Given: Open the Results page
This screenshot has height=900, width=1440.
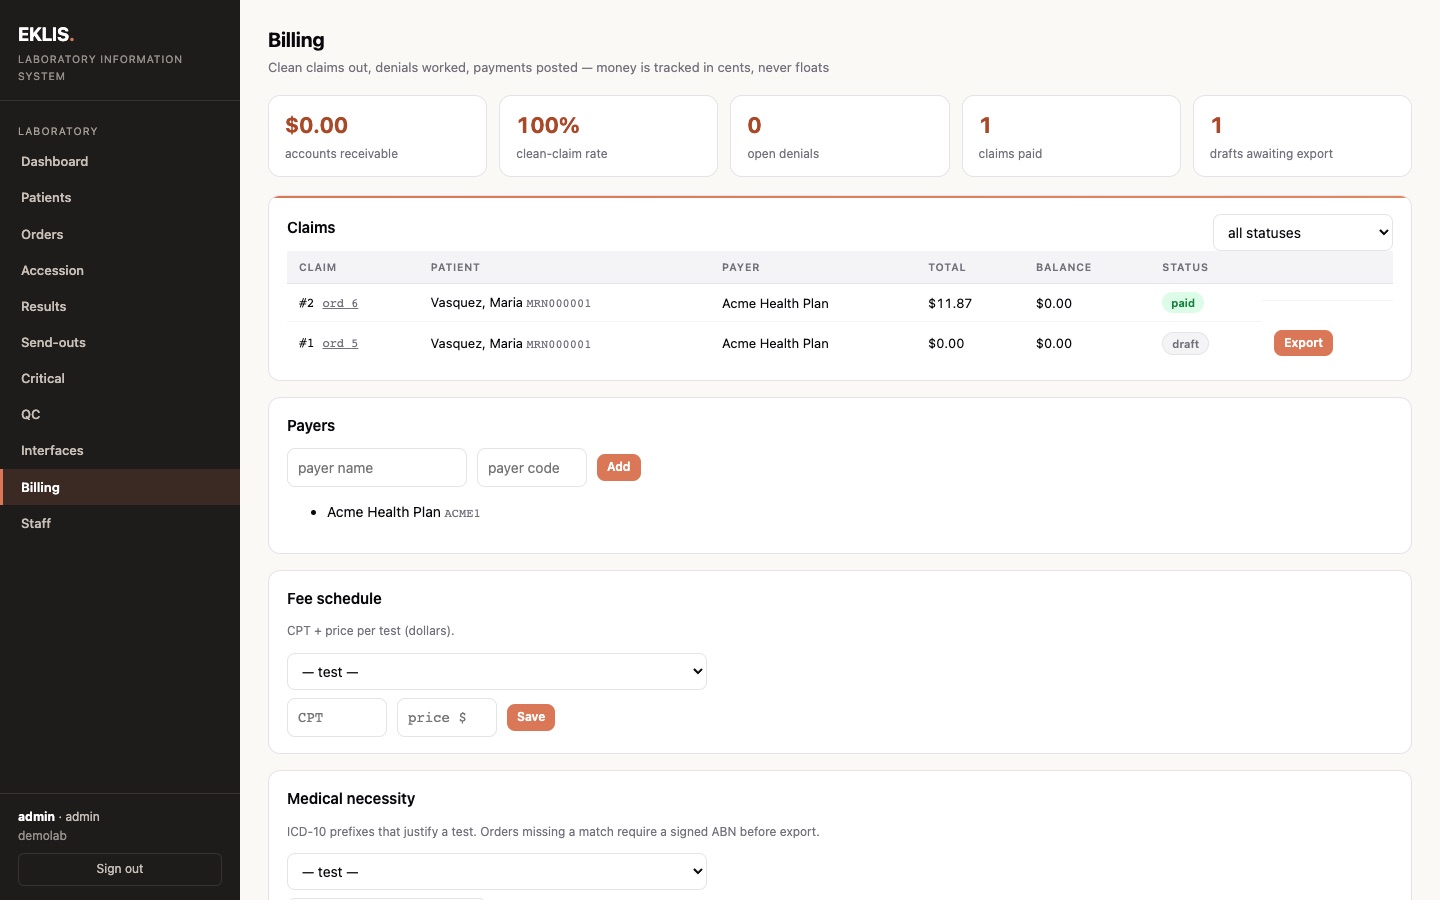Looking at the screenshot, I should [120, 306].
